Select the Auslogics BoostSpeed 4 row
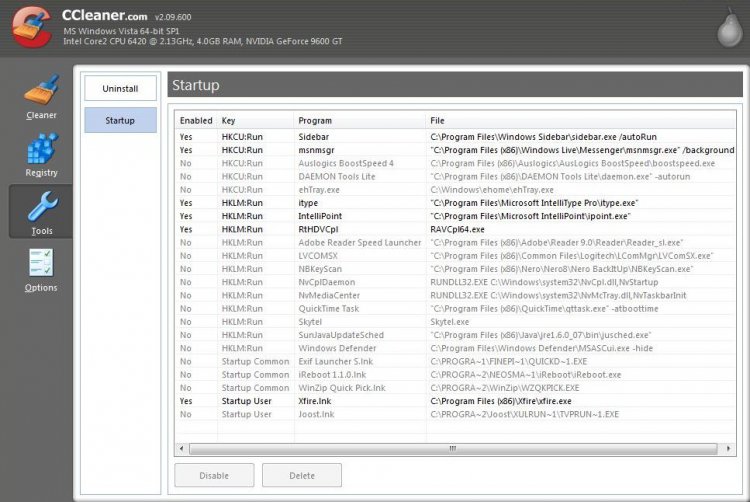This screenshot has width=750, height=502. click(x=455, y=164)
